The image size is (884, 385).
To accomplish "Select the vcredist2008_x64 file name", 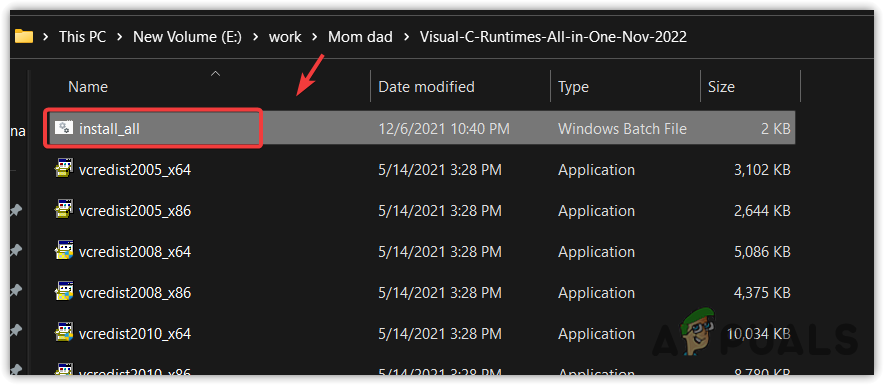I will coord(135,251).
